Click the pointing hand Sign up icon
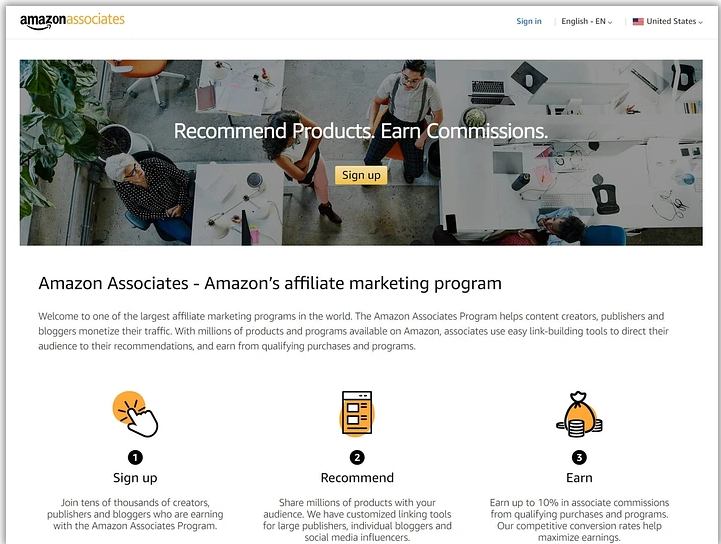This screenshot has height=544, width=721. coord(135,414)
